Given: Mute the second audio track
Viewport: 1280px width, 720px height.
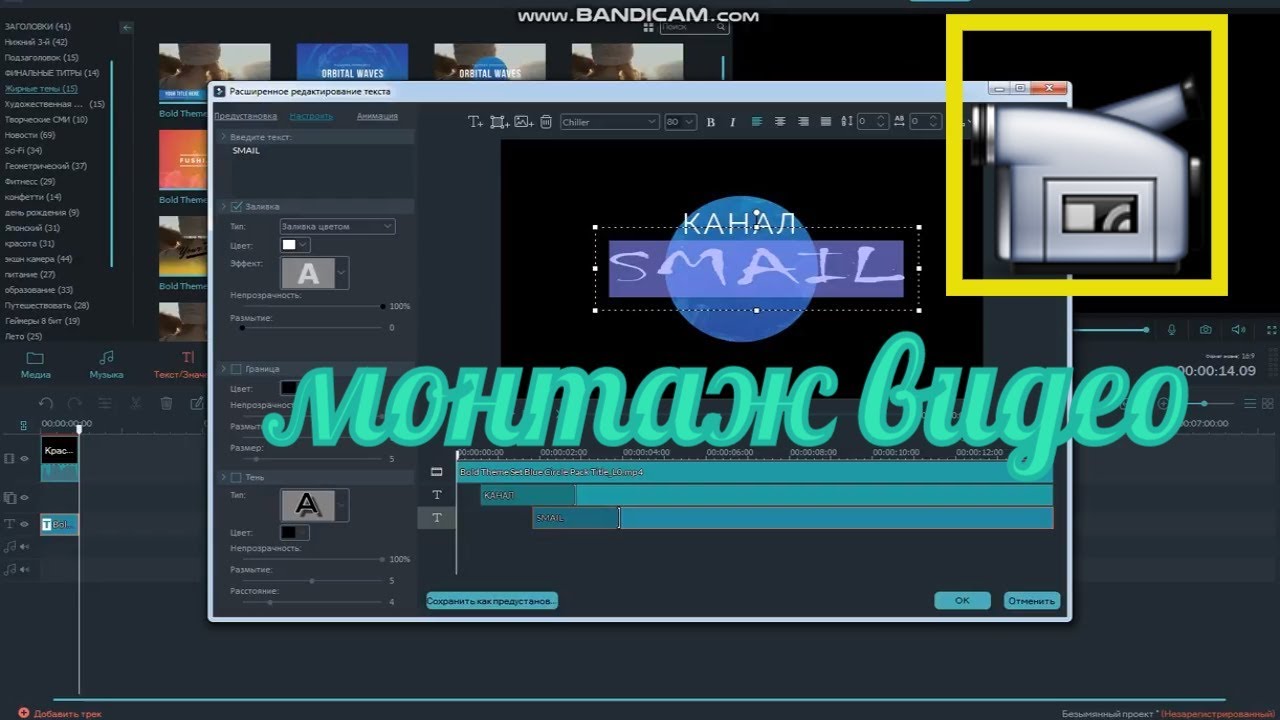Looking at the screenshot, I should coord(24,569).
